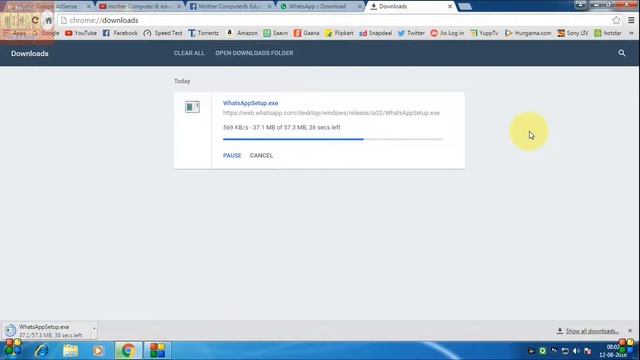640x360 pixels.
Task: Open the download shelf item options arrow
Action: pyautogui.click(x=94, y=329)
